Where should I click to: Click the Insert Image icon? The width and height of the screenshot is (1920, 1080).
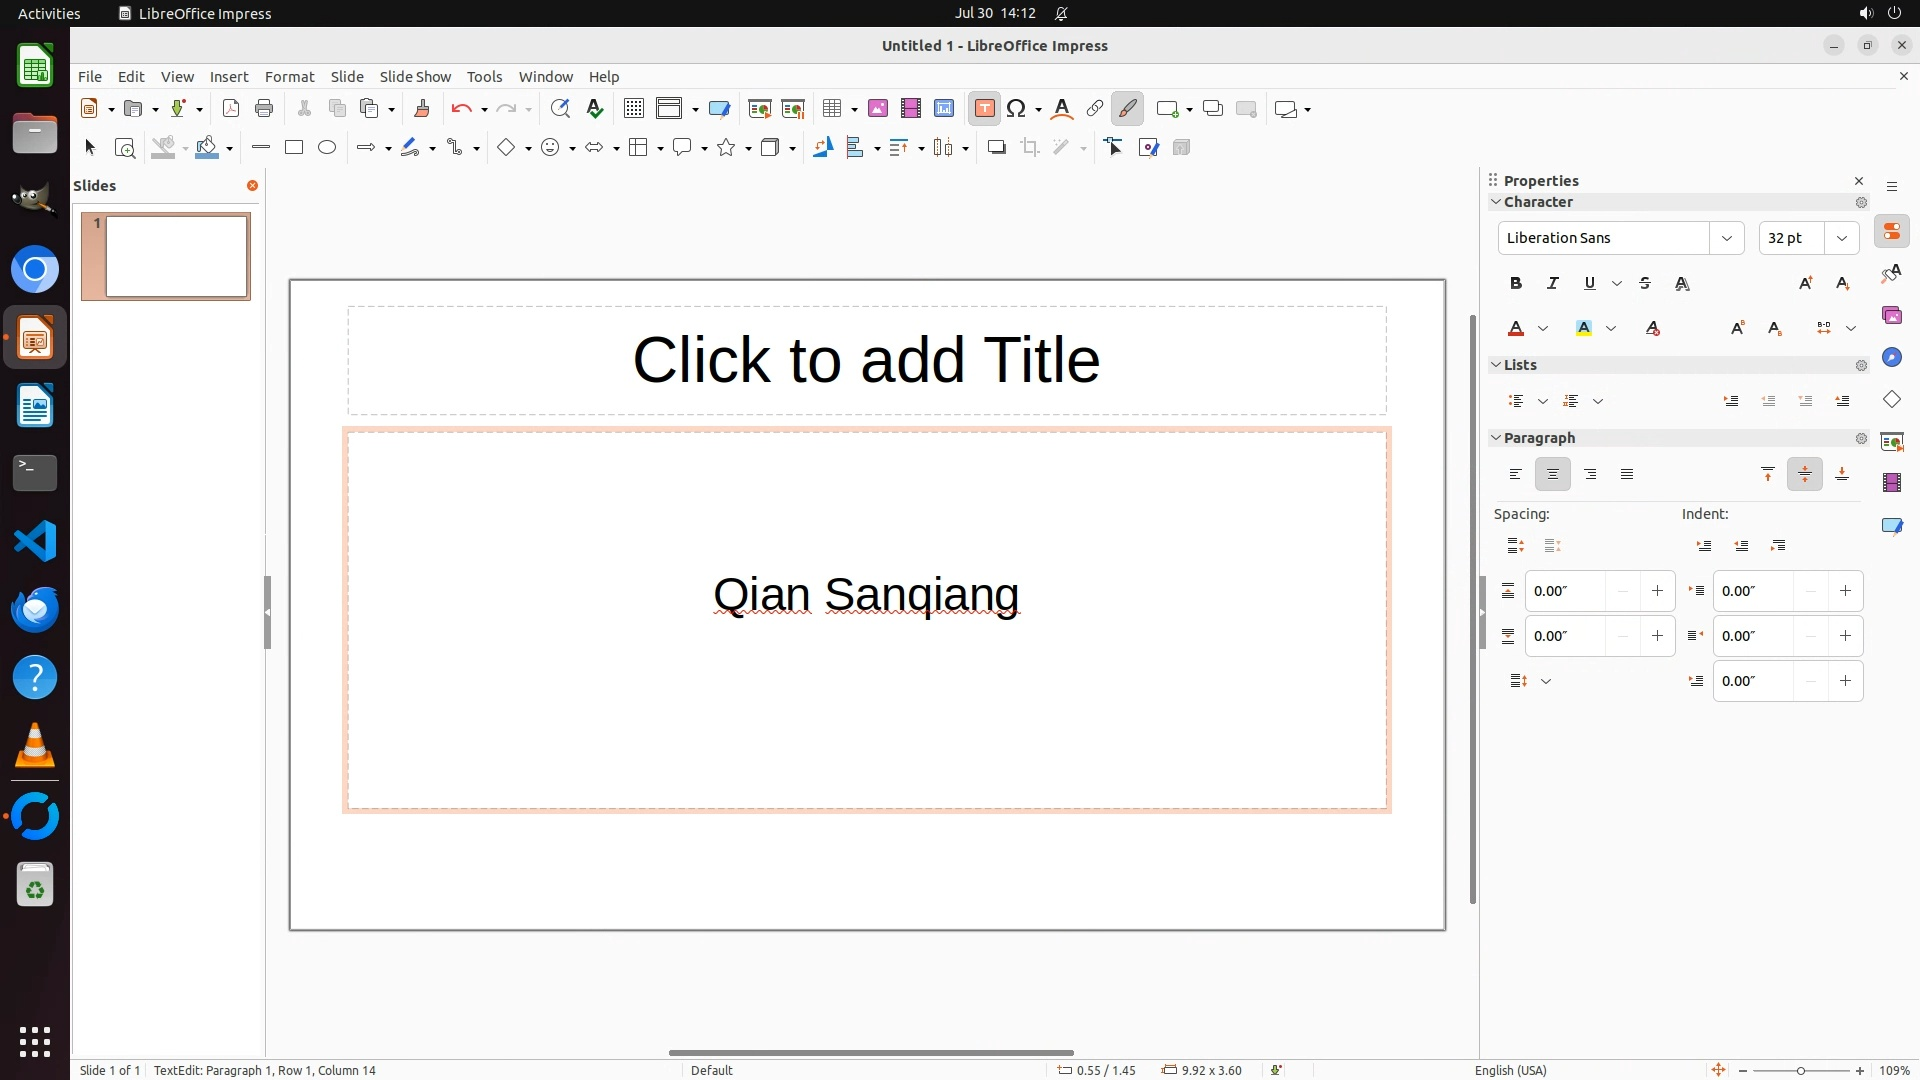pyautogui.click(x=878, y=109)
